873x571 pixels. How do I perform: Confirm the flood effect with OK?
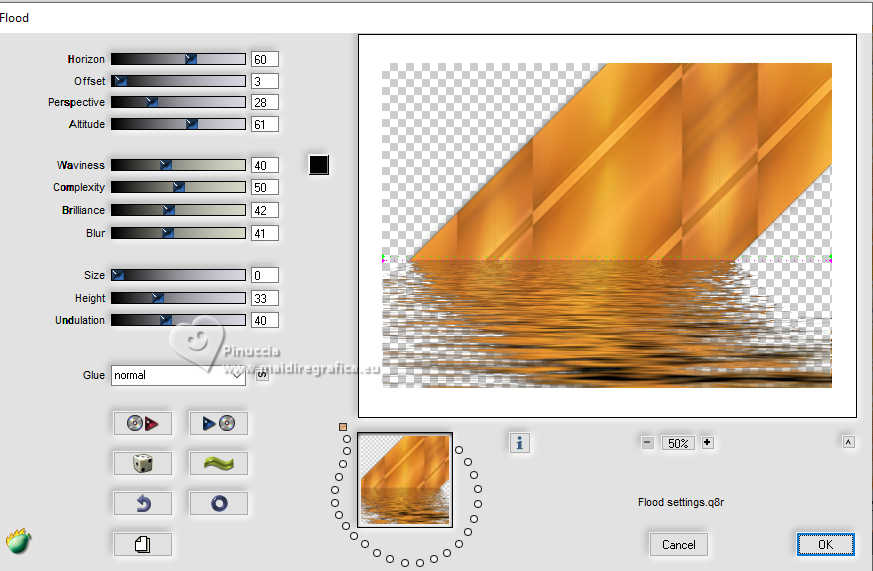point(825,544)
